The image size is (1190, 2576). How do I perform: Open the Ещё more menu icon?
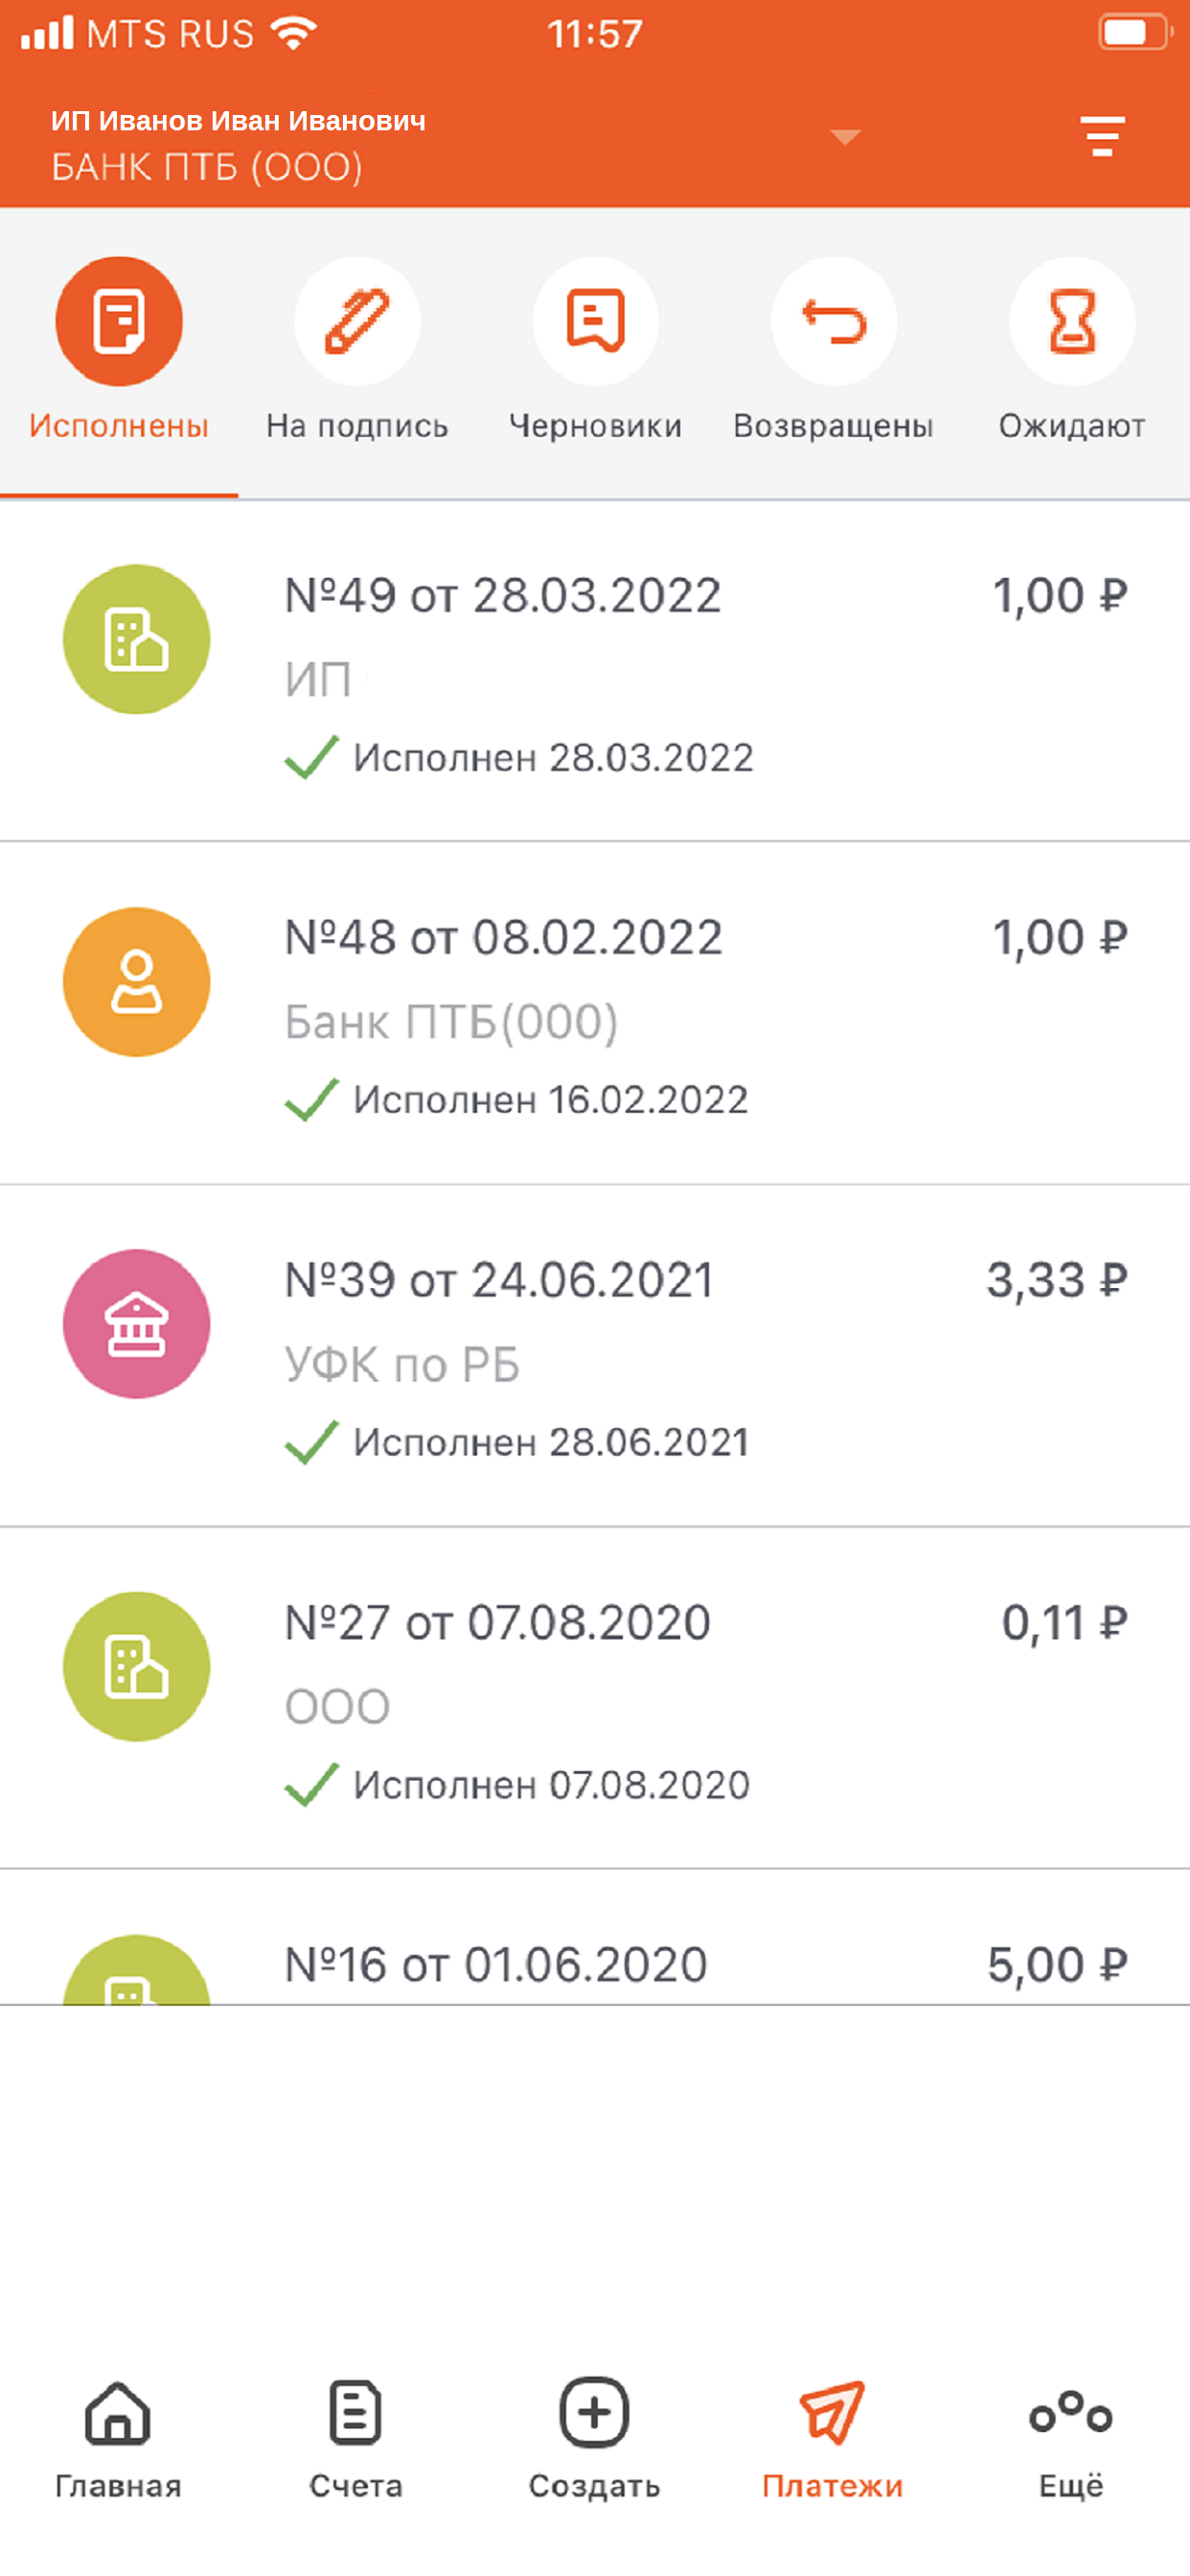tap(1071, 2414)
